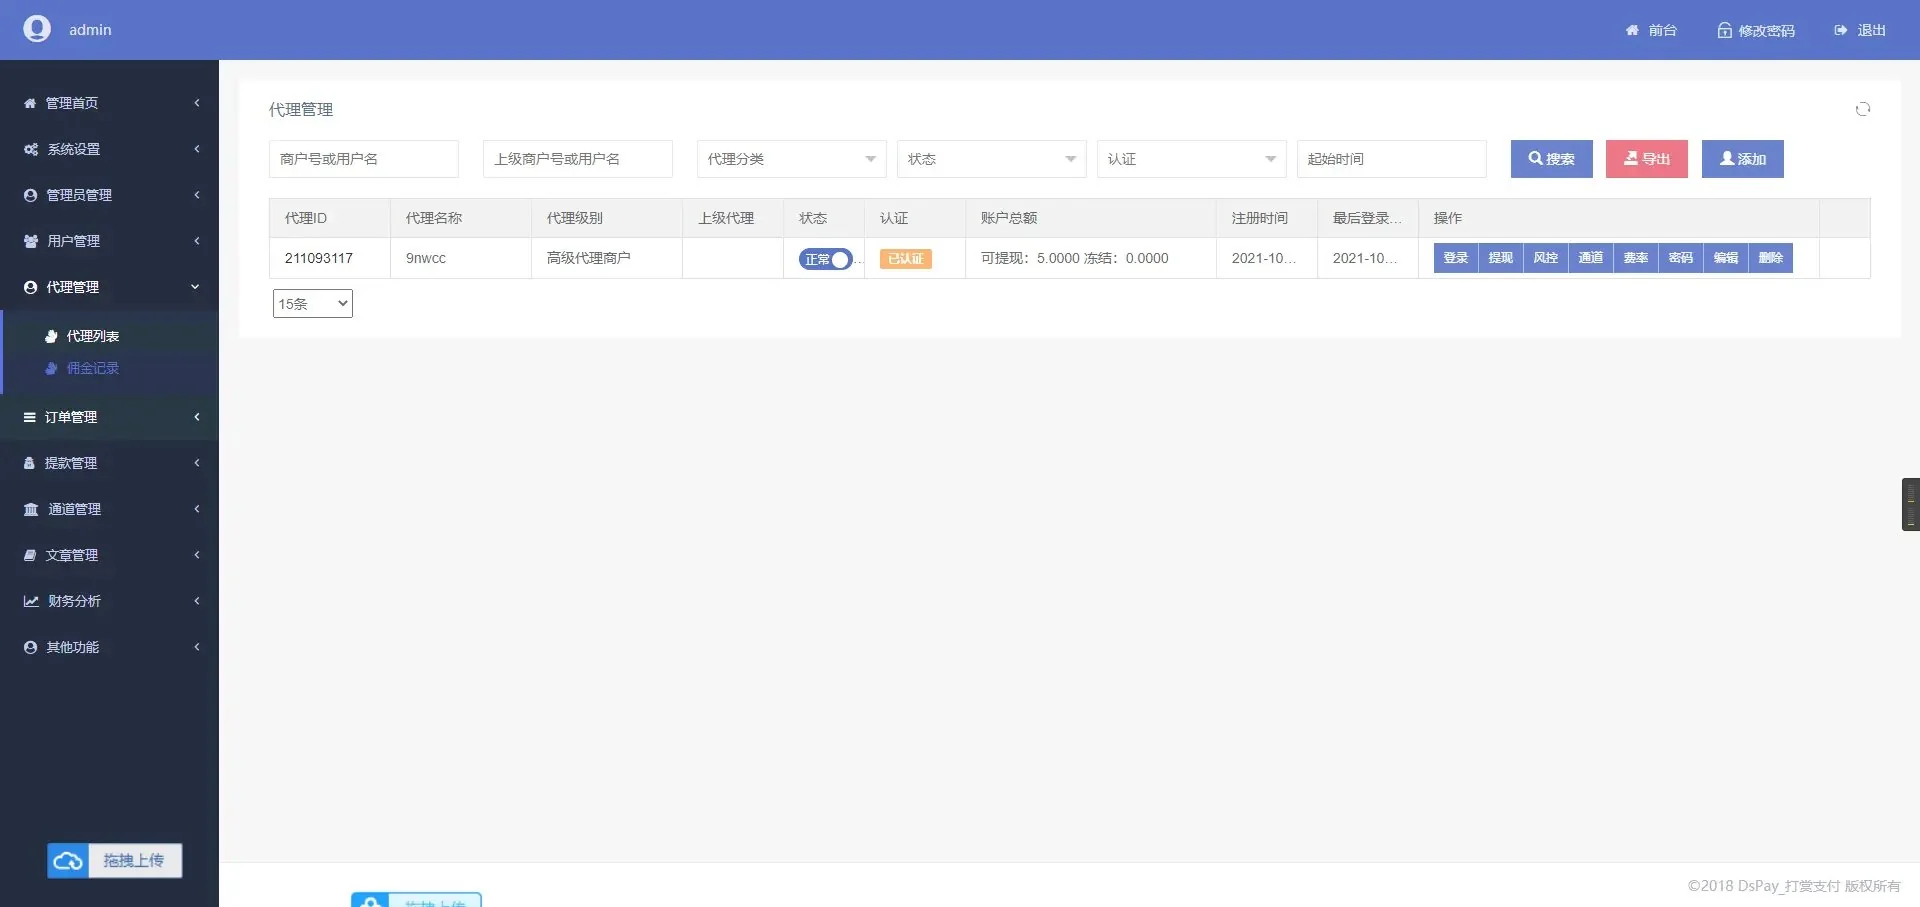
Task: Click the admin user avatar icon
Action: click(x=37, y=29)
